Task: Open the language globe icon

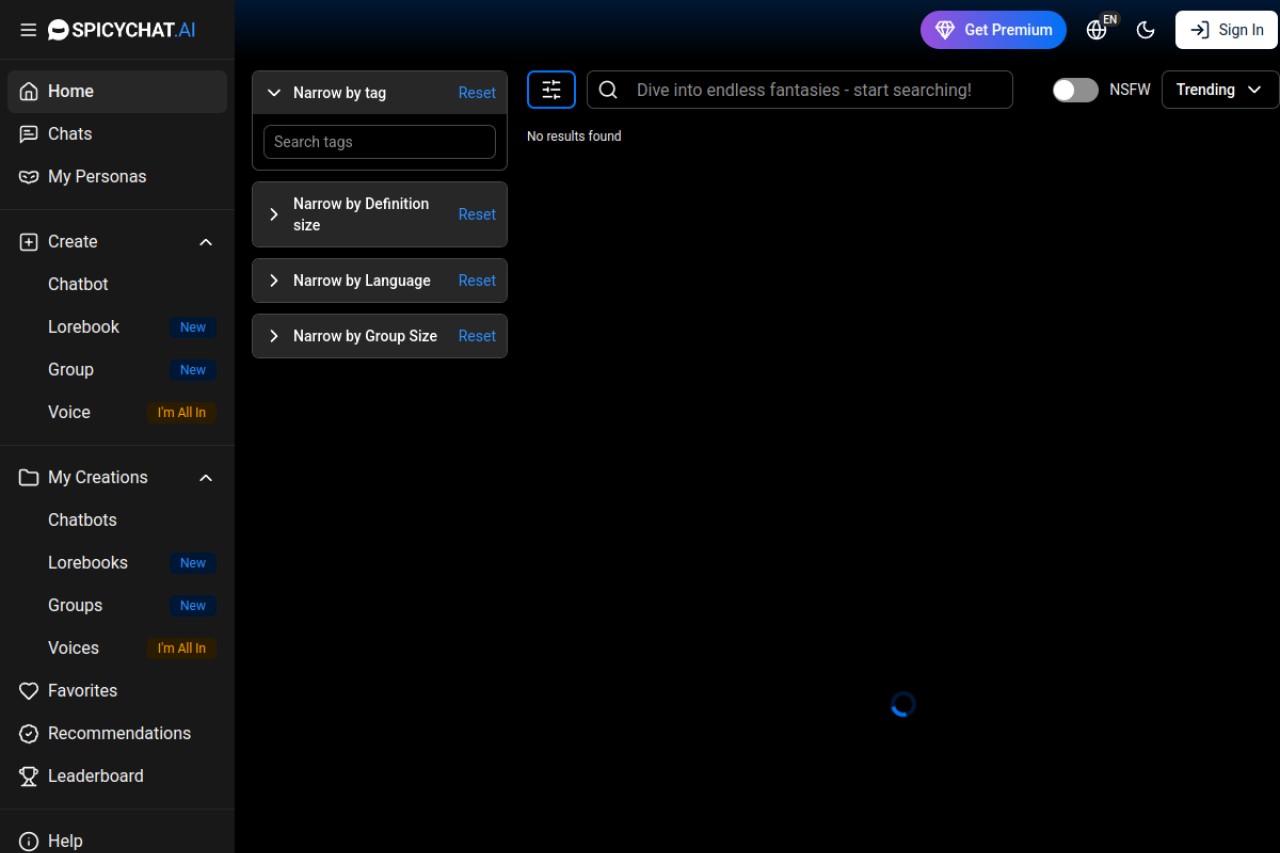Action: (1097, 30)
